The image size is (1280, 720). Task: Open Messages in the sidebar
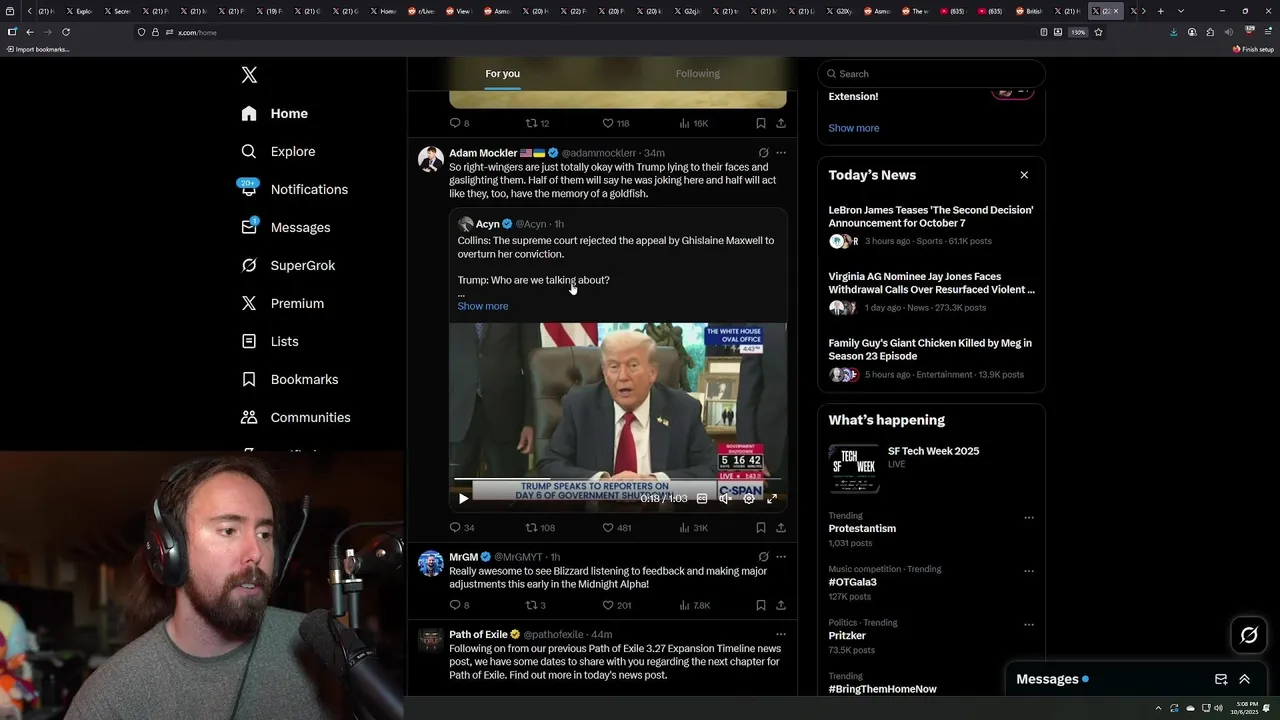coord(286,228)
